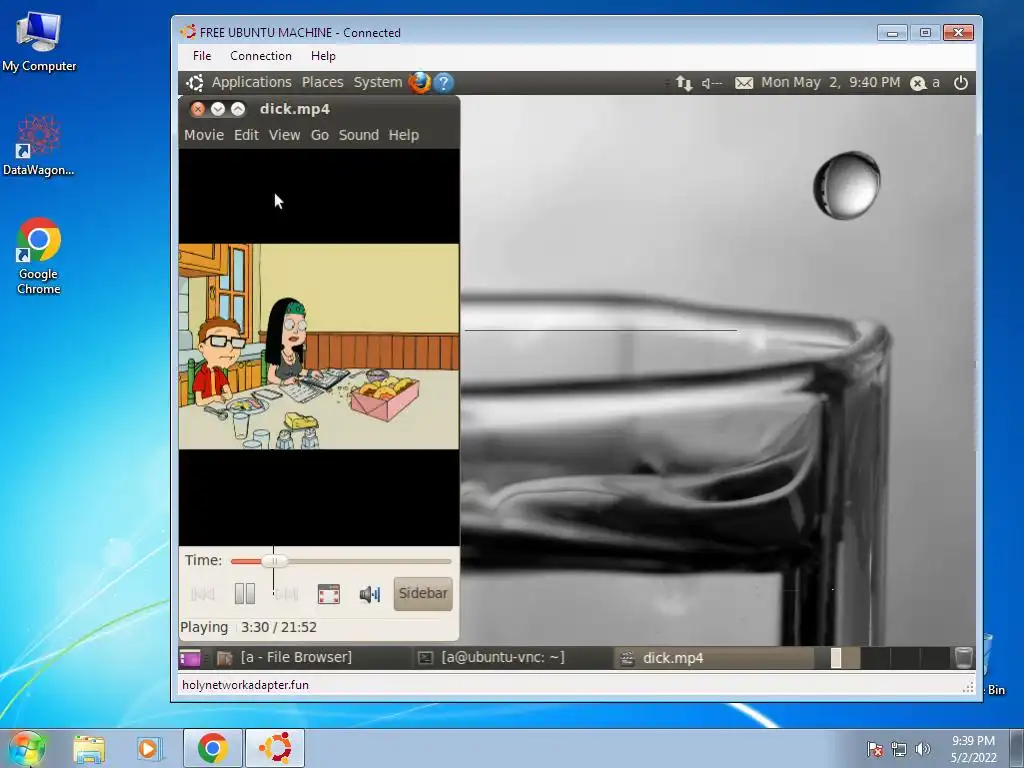Pause the playing video
The image size is (1024, 768).
245,594
